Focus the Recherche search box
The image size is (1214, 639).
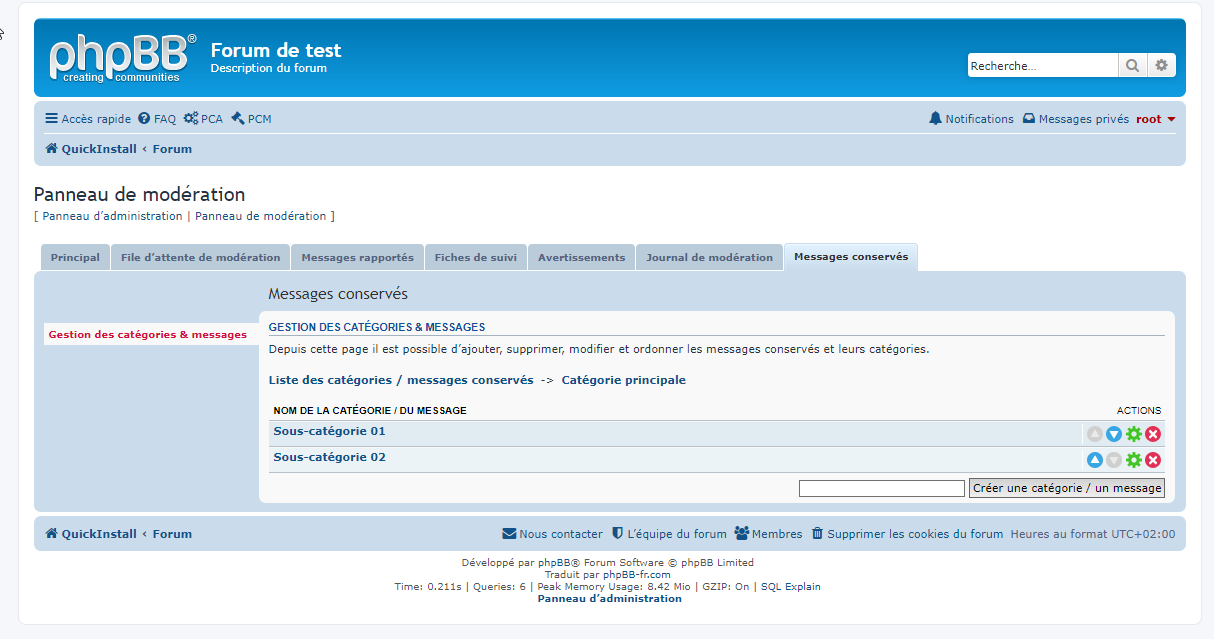(1042, 66)
